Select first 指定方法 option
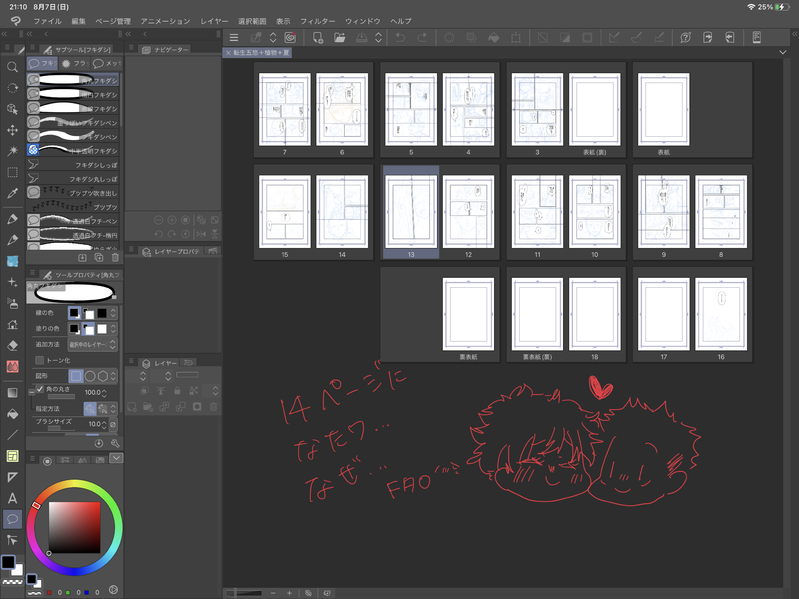 pos(90,409)
